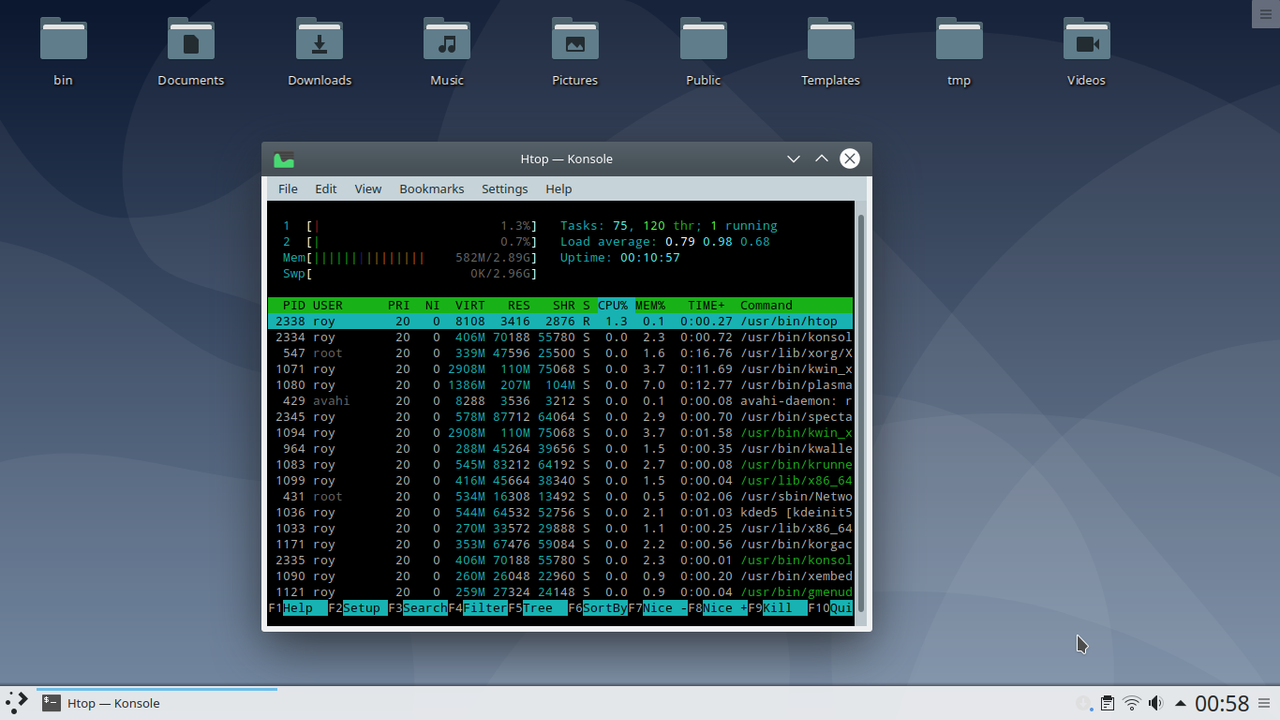Select the /usr/bin/korgac process row

(560, 545)
